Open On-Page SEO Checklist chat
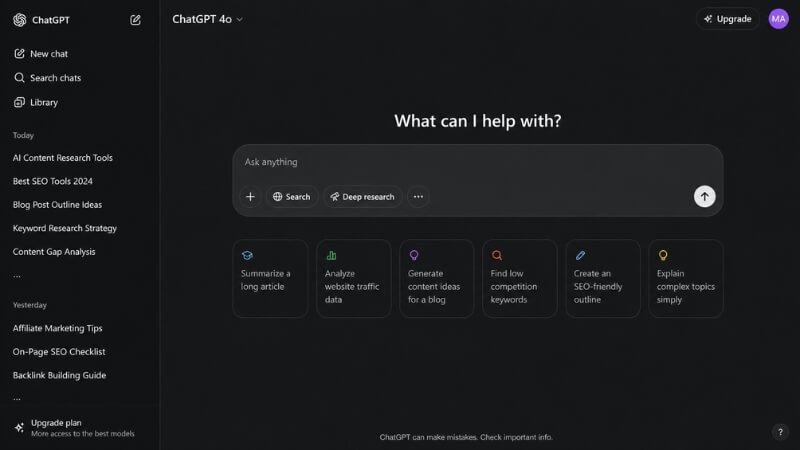800x450 pixels. coord(59,352)
